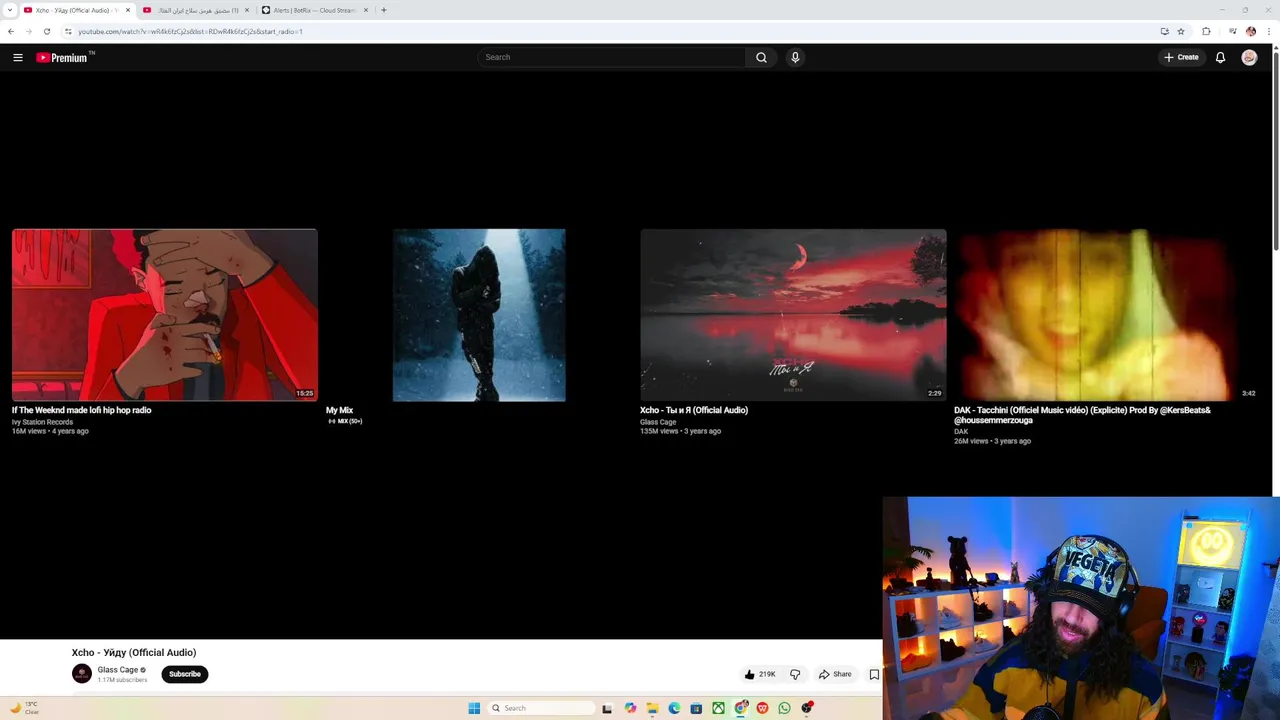This screenshot has width=1280, height=720.
Task: Like the video with thumbs up
Action: pos(760,674)
